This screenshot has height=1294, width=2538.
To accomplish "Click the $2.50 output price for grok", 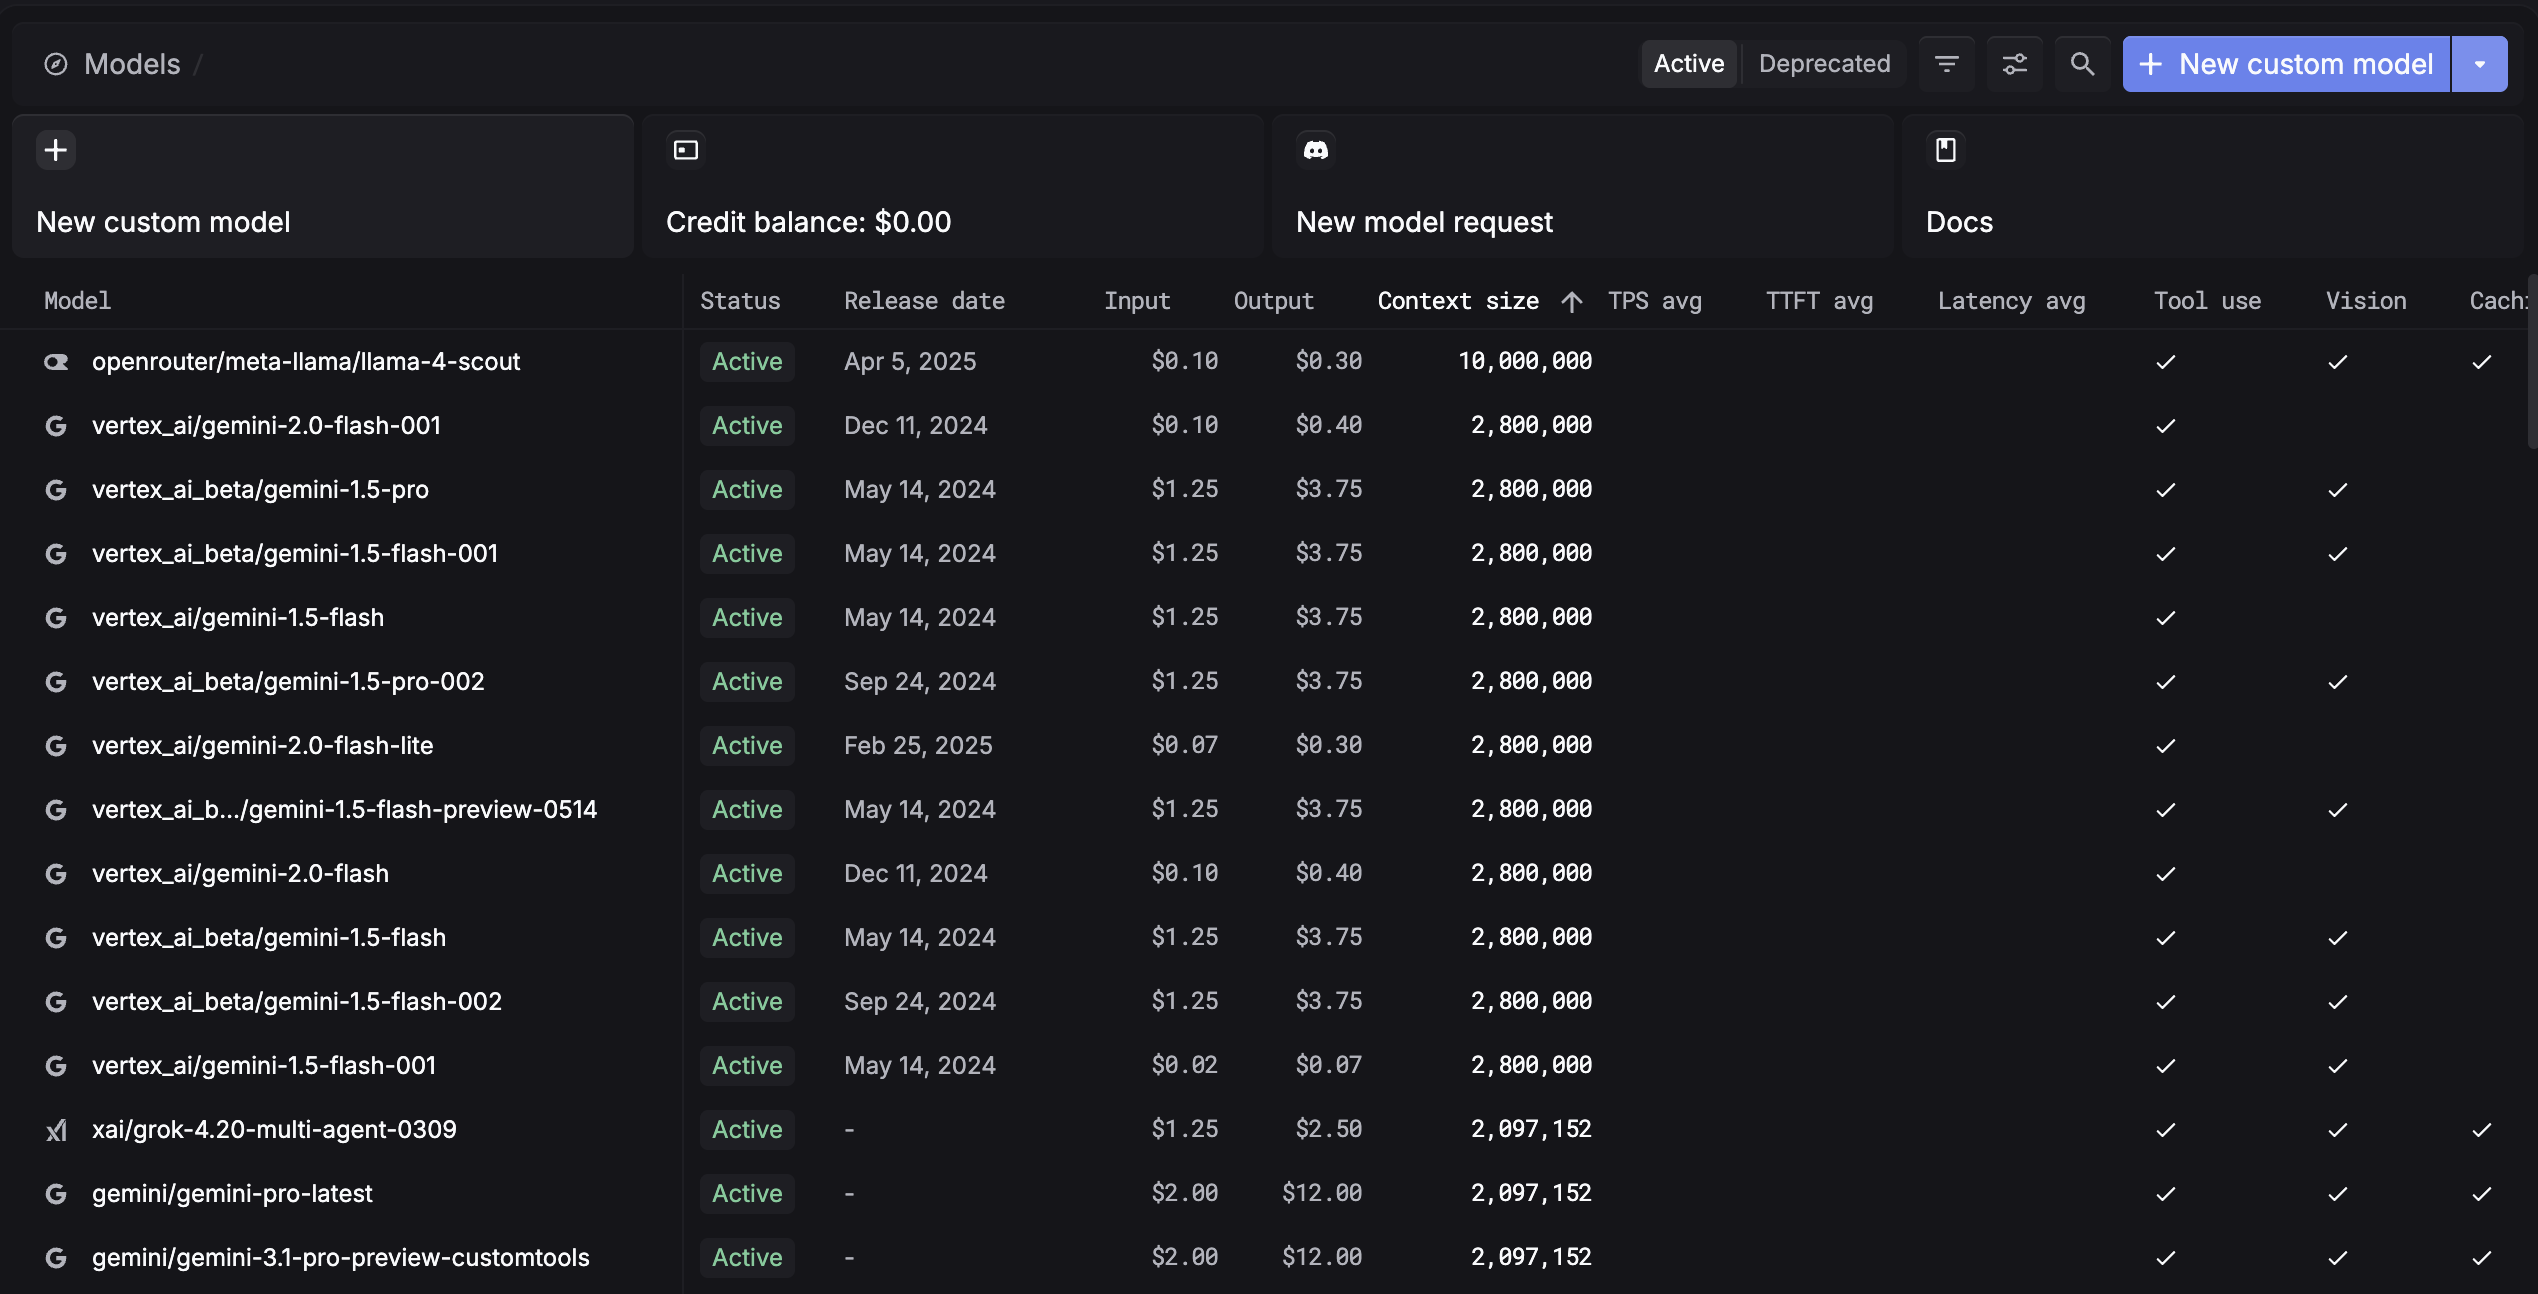I will click(1329, 1130).
